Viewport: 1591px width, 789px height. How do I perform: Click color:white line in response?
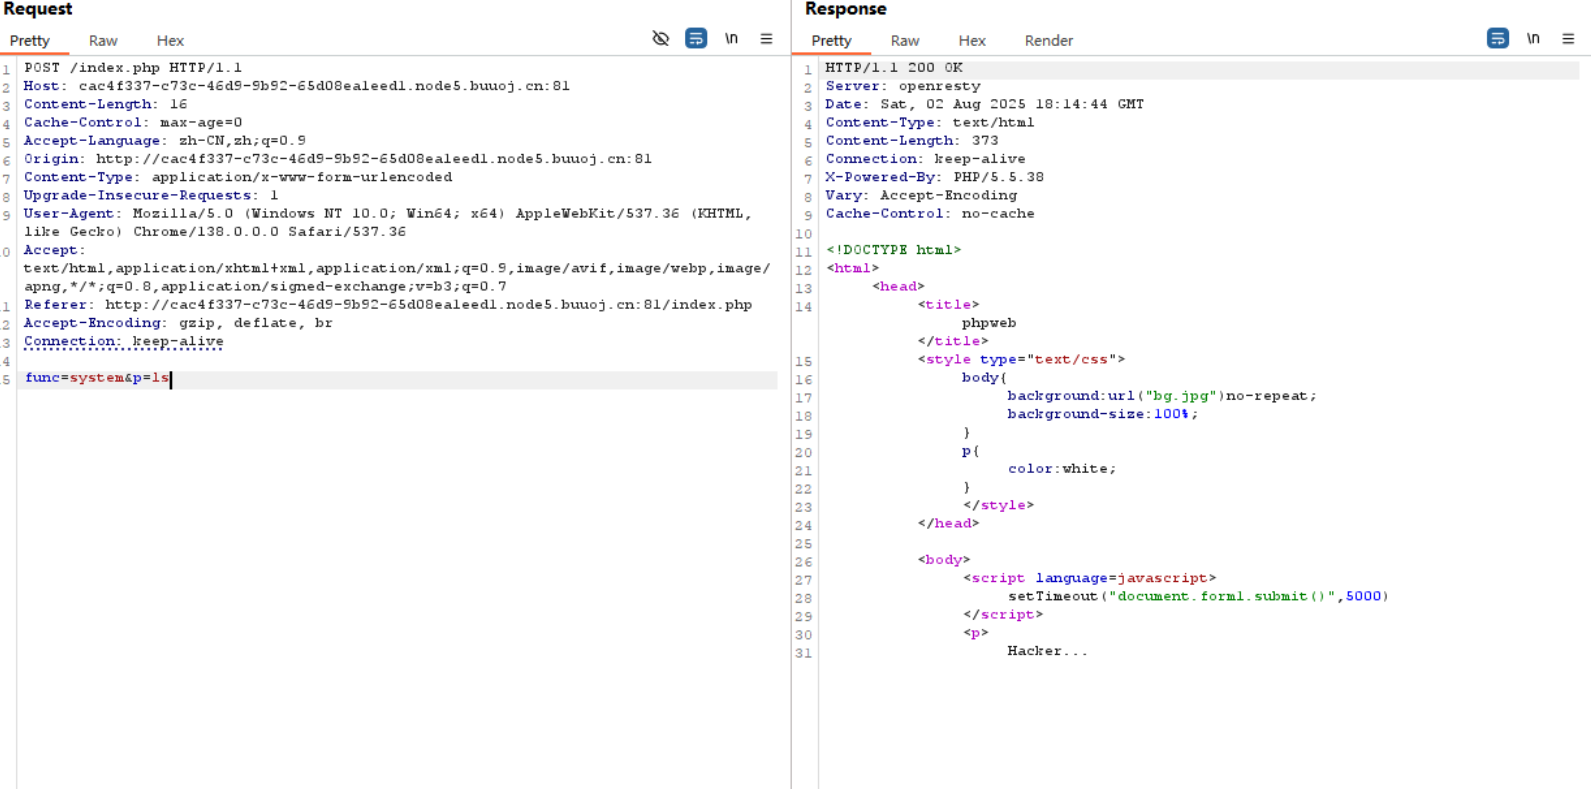click(x=1062, y=469)
